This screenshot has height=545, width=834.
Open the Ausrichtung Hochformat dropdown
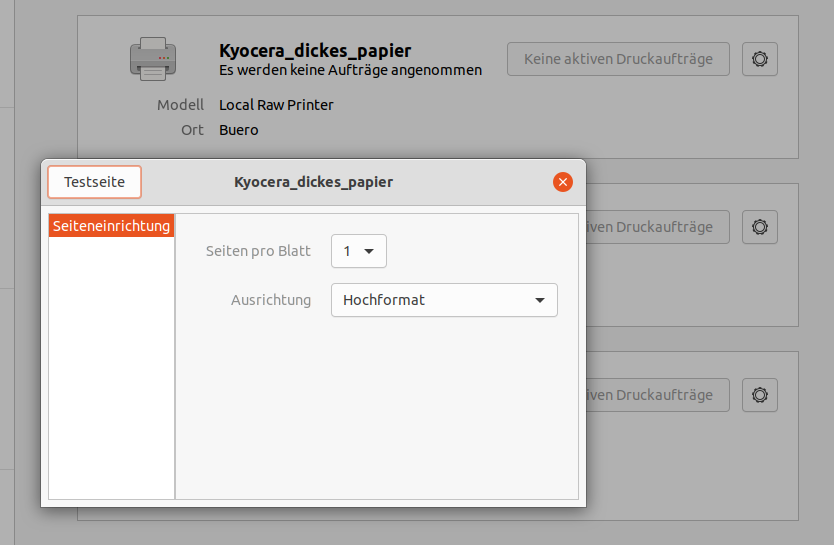pos(444,300)
